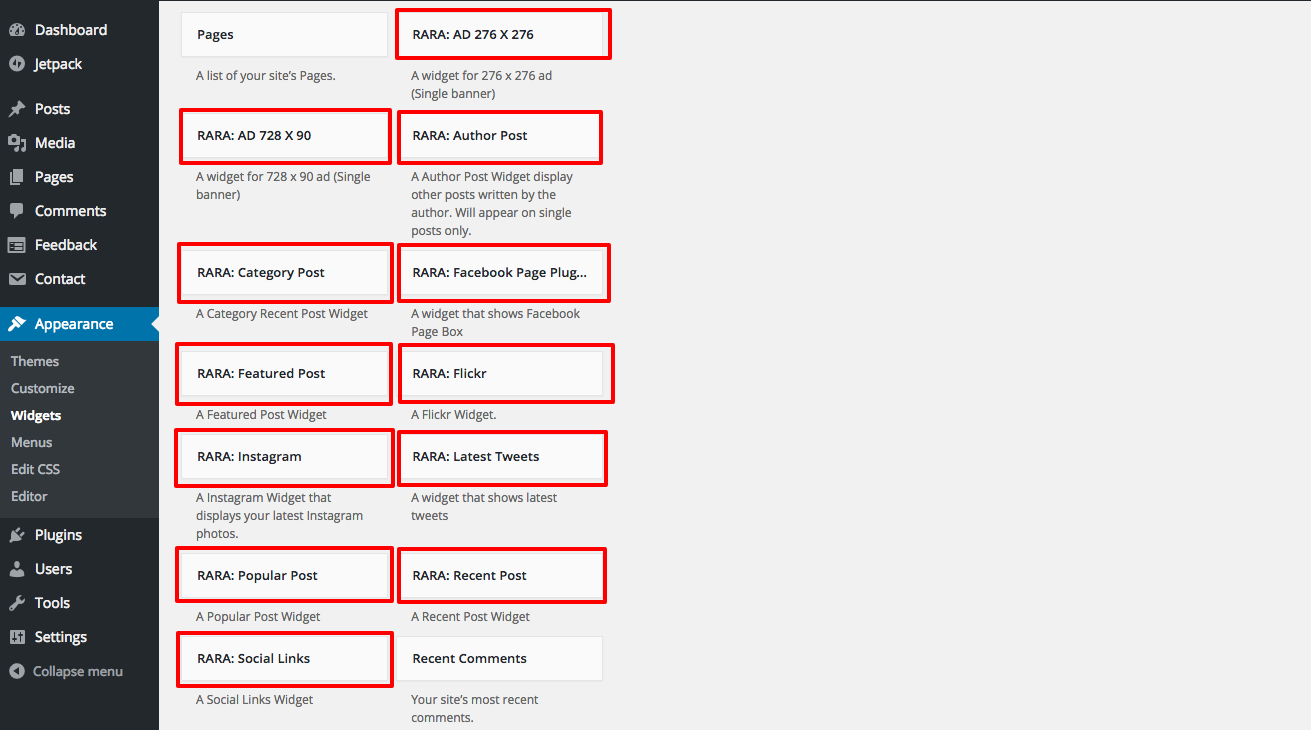This screenshot has width=1311, height=730.
Task: Expand the RARA: Social Links widget
Action: [284, 659]
